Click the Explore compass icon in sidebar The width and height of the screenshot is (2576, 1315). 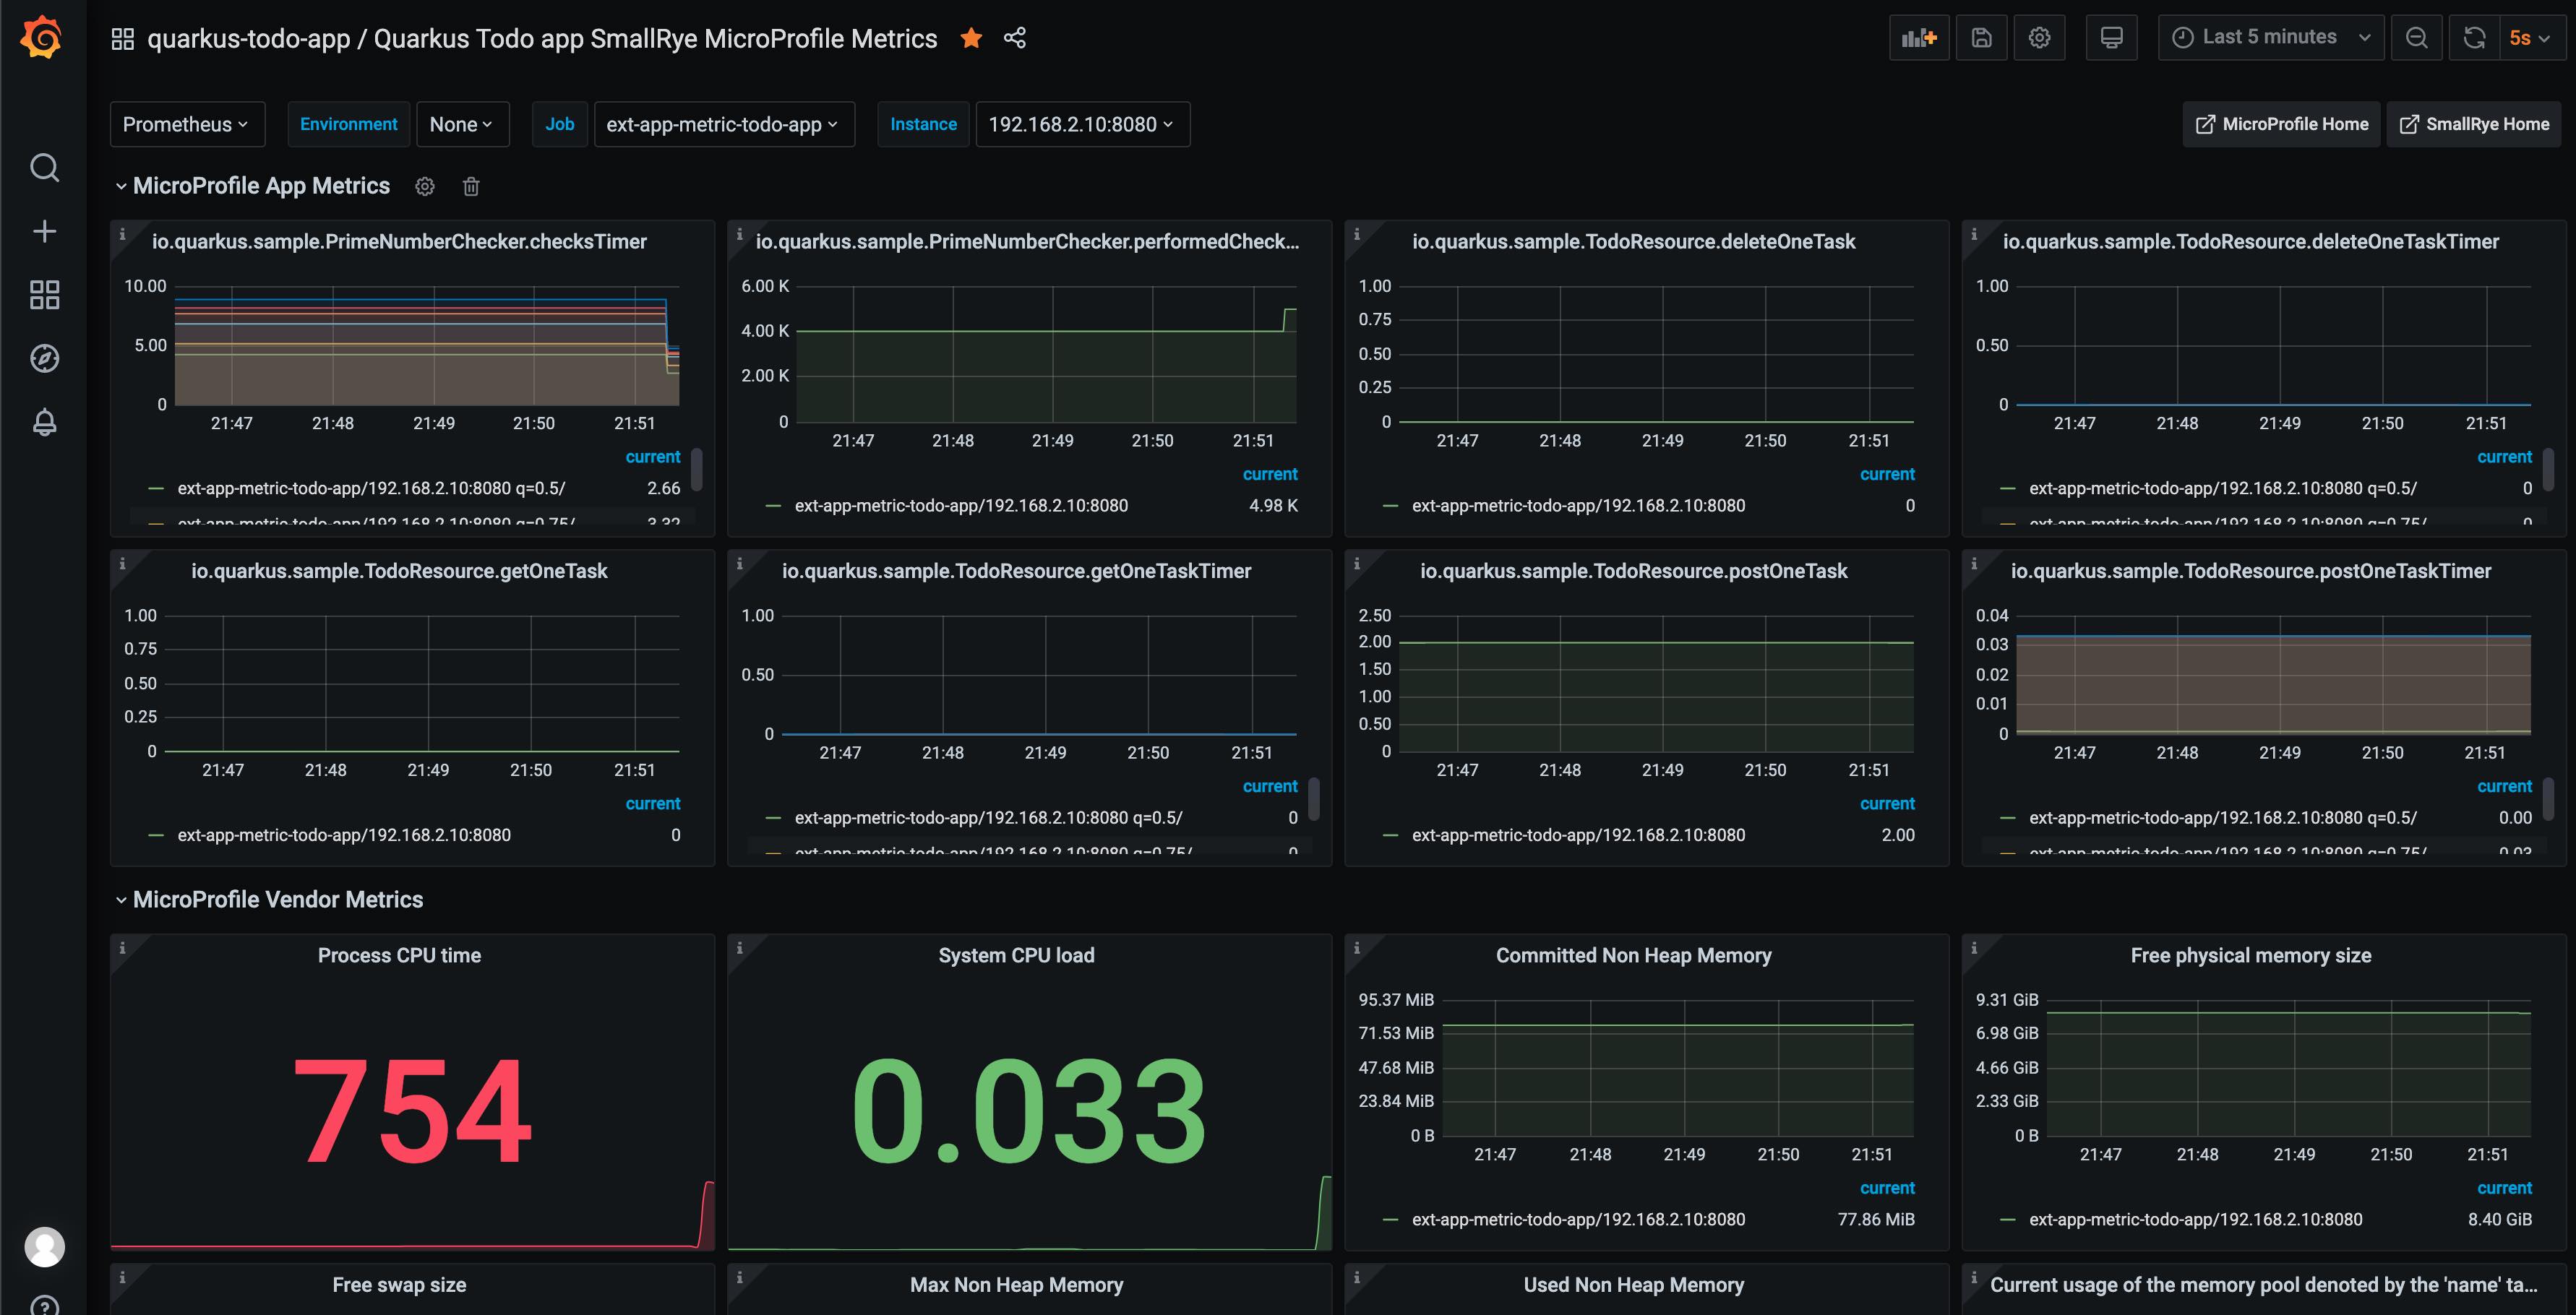44,358
